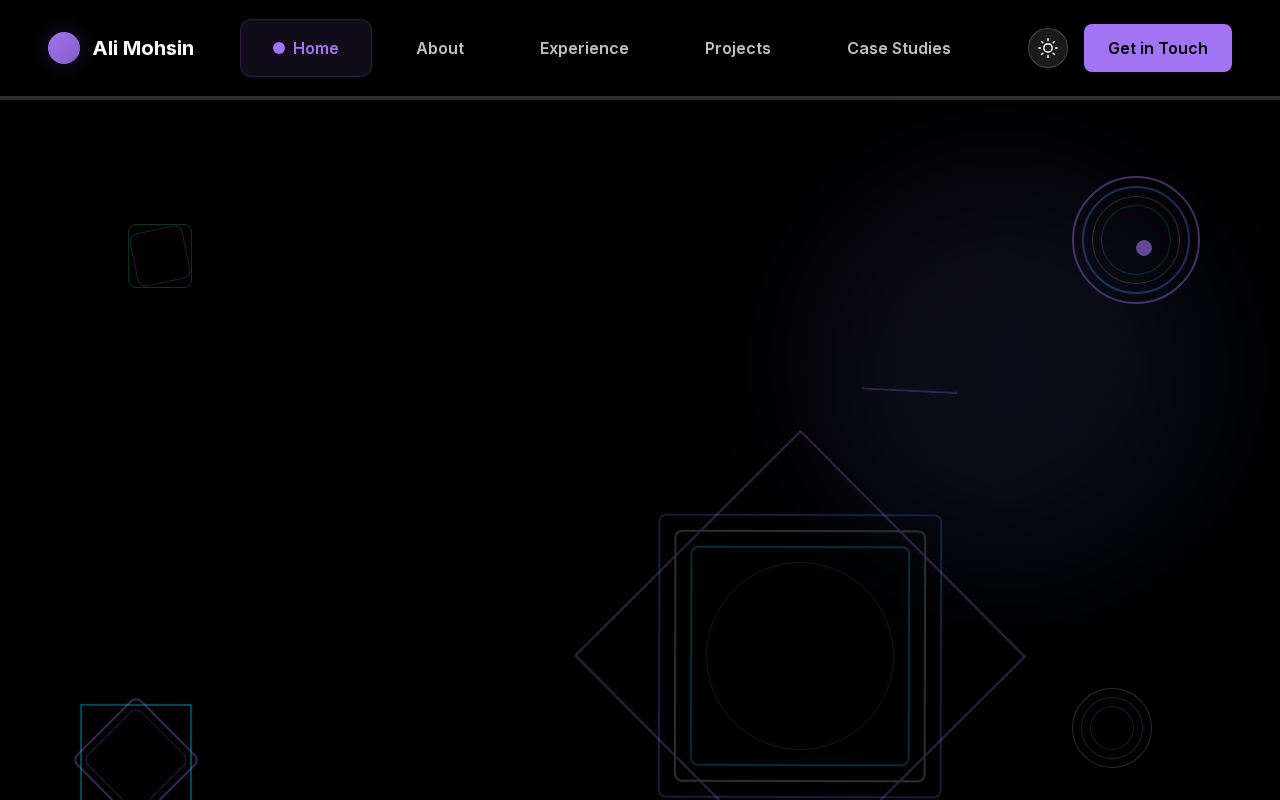Toggle light mode with the sun icon

(x=1048, y=48)
